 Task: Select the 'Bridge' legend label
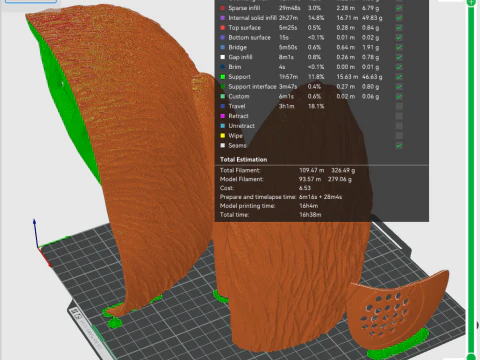point(237,47)
